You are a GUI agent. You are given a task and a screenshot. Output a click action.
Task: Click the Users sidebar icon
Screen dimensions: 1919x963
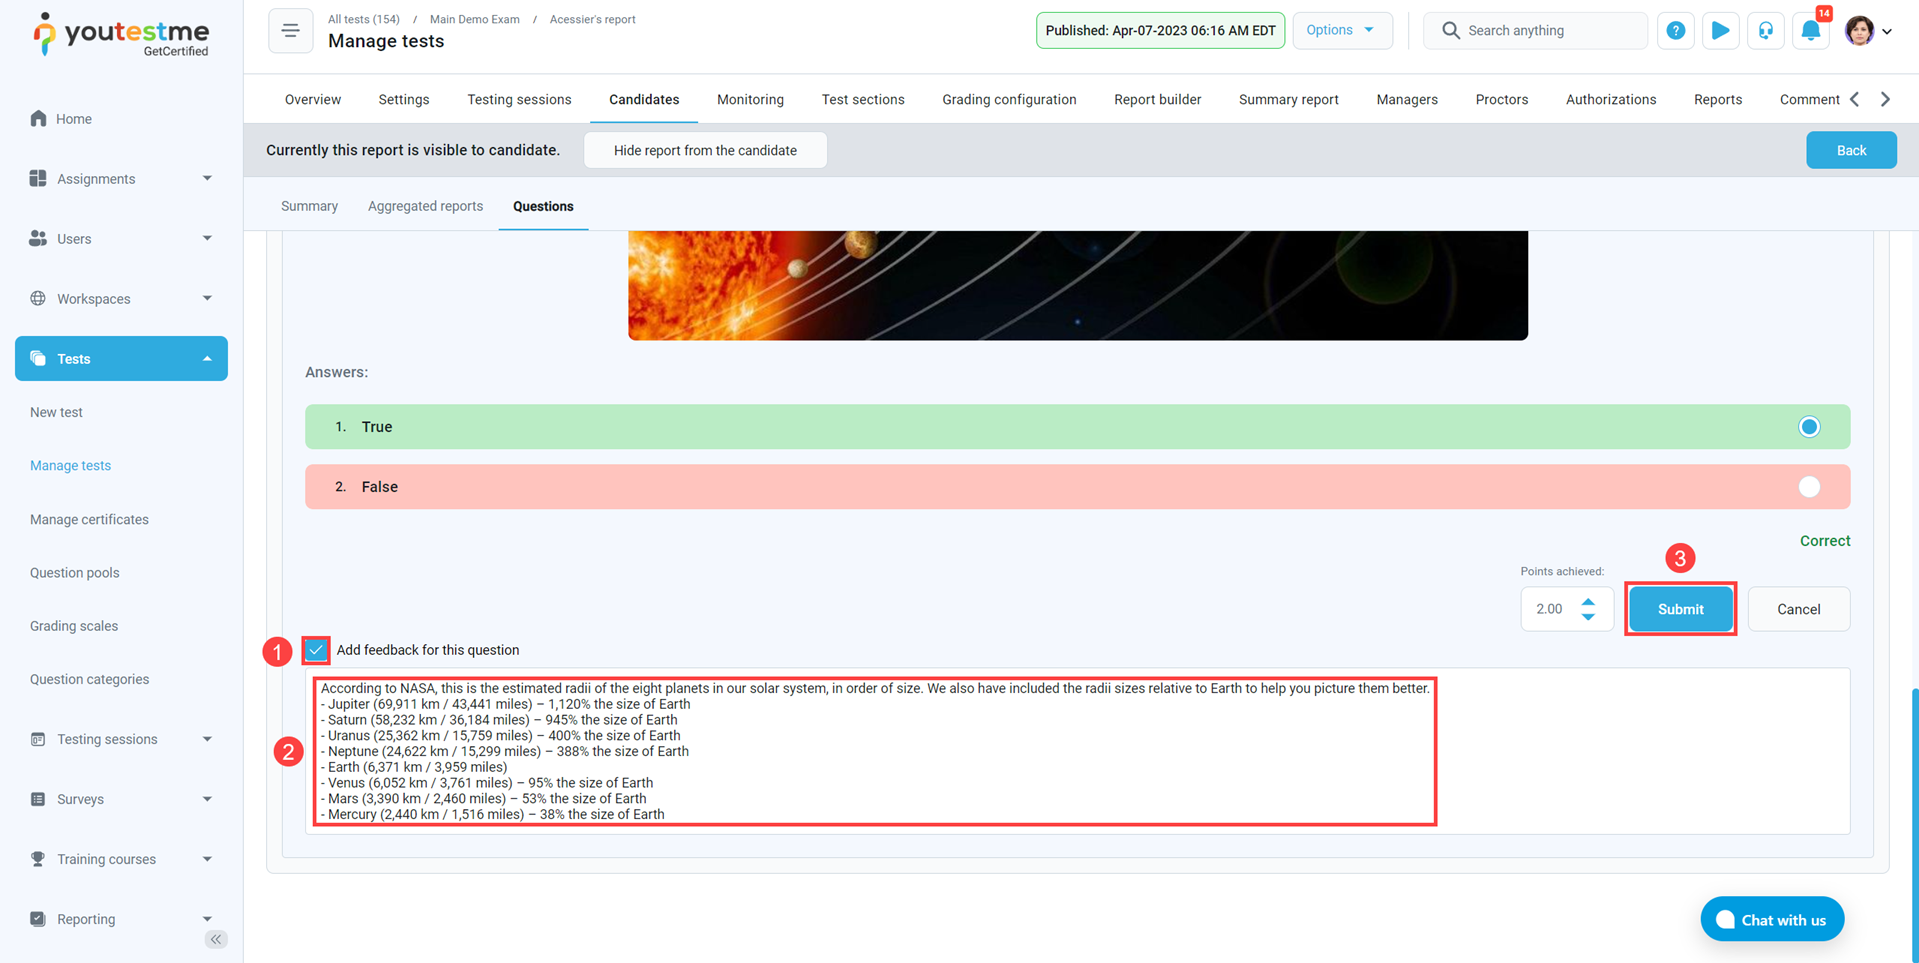38,238
